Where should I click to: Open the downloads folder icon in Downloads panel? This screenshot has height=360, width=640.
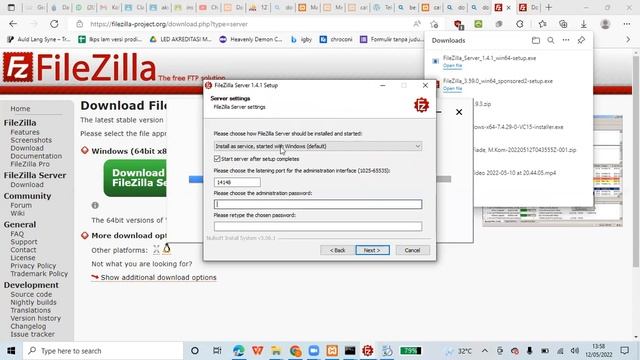click(536, 40)
